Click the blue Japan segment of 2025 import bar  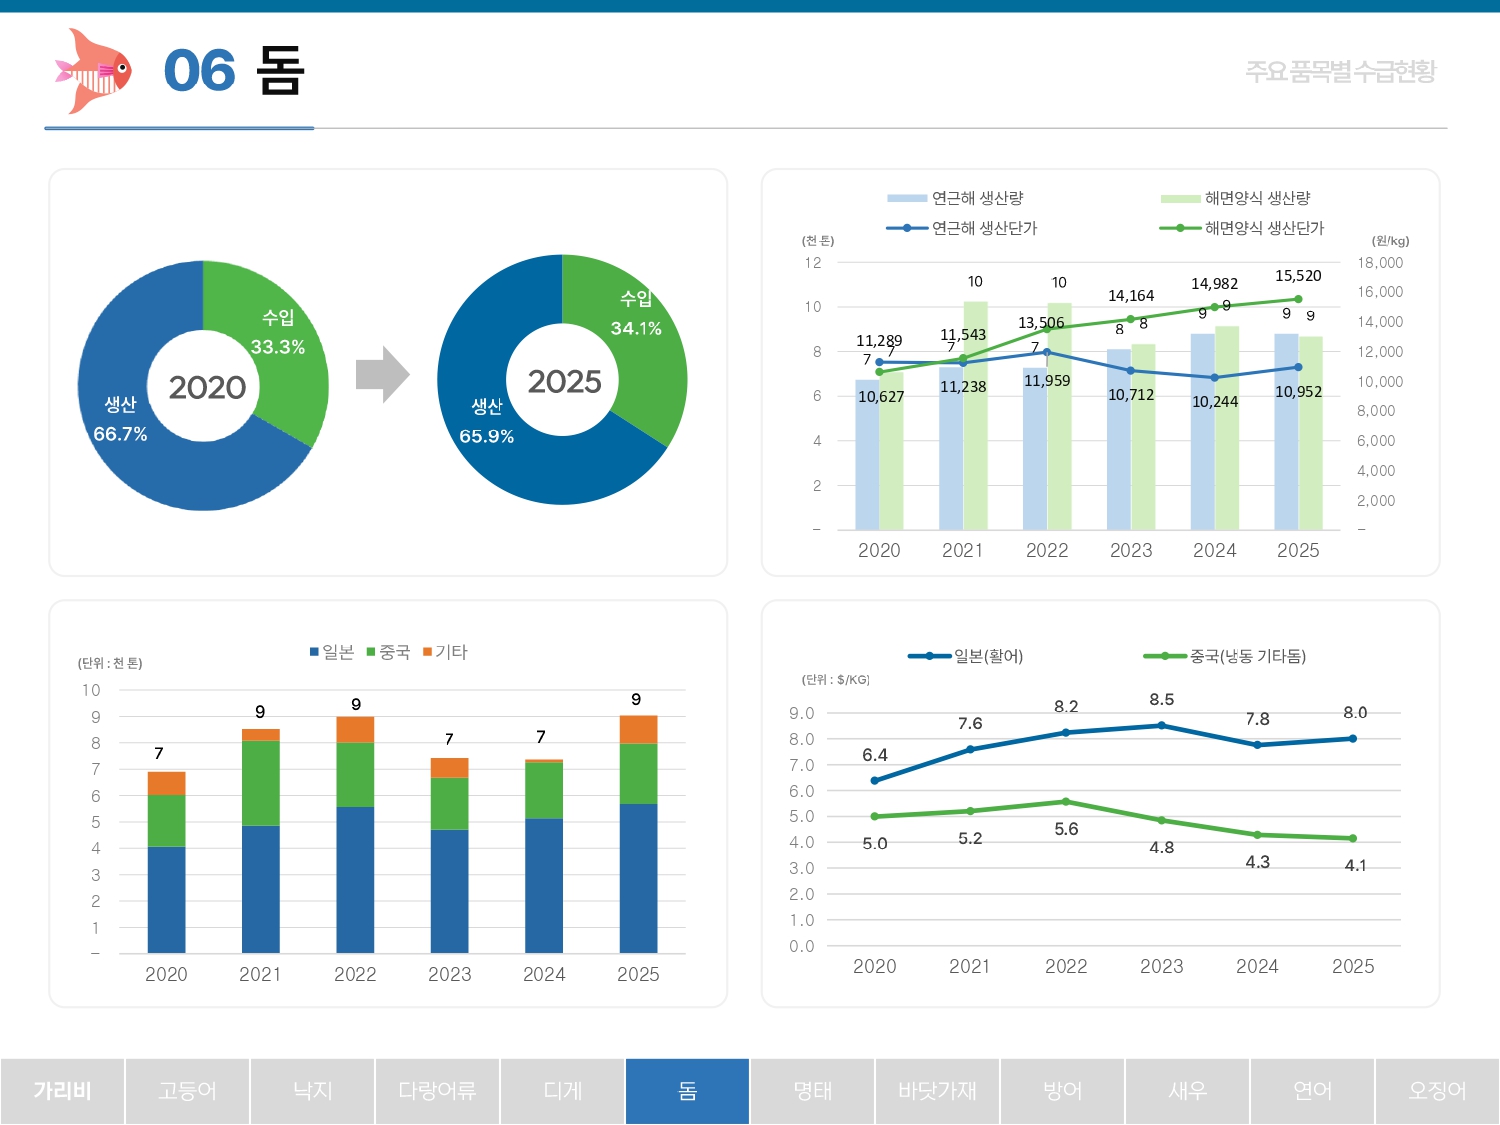(638, 878)
